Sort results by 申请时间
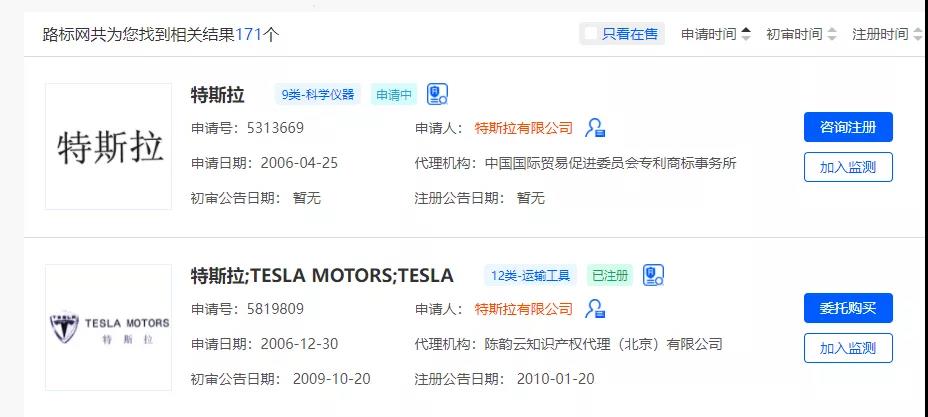Viewport: 928px width, 417px height. 716,34
